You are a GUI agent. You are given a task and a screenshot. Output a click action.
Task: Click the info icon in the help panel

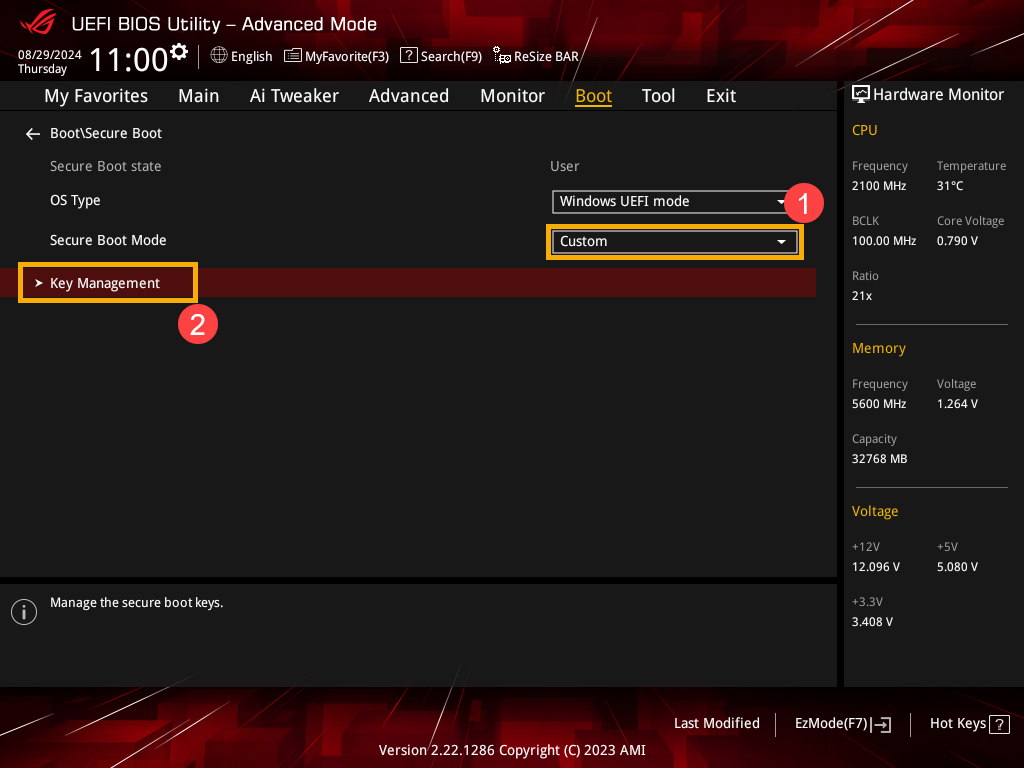[23, 612]
